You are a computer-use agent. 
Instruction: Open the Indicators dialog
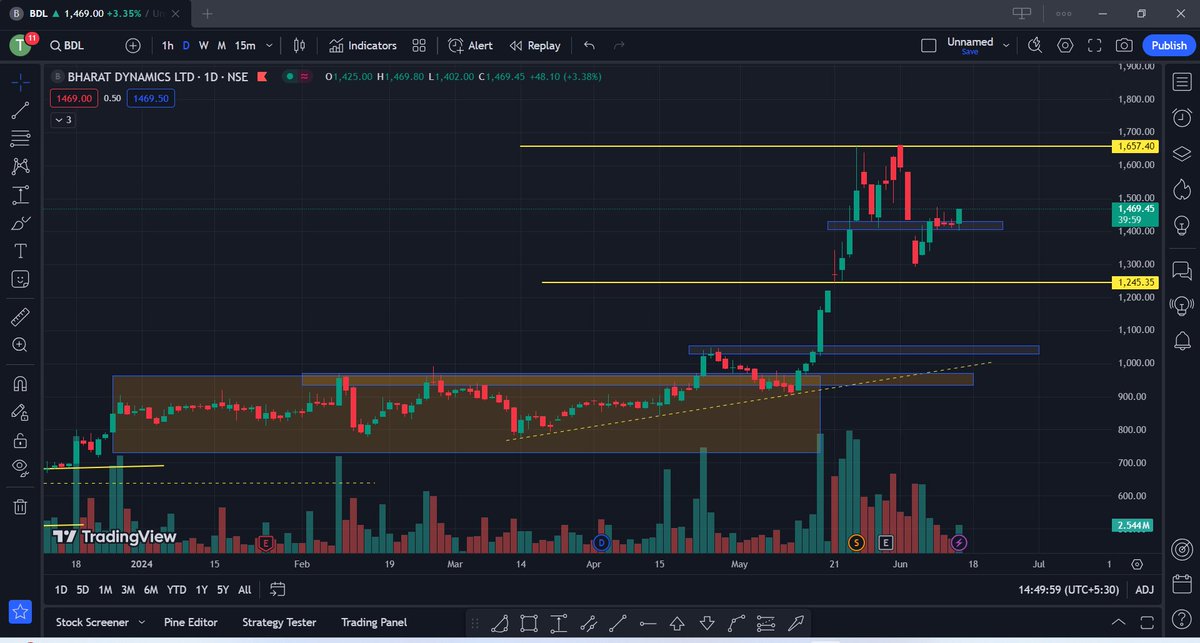[361, 46]
